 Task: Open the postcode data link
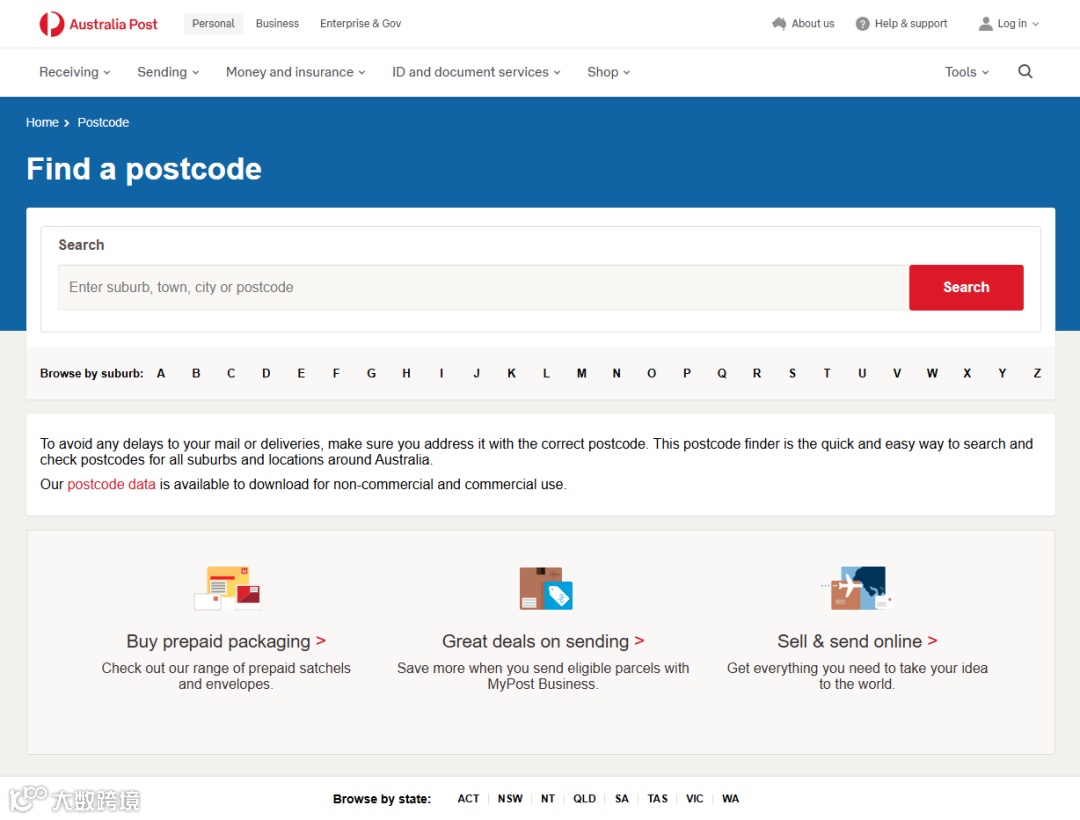112,485
